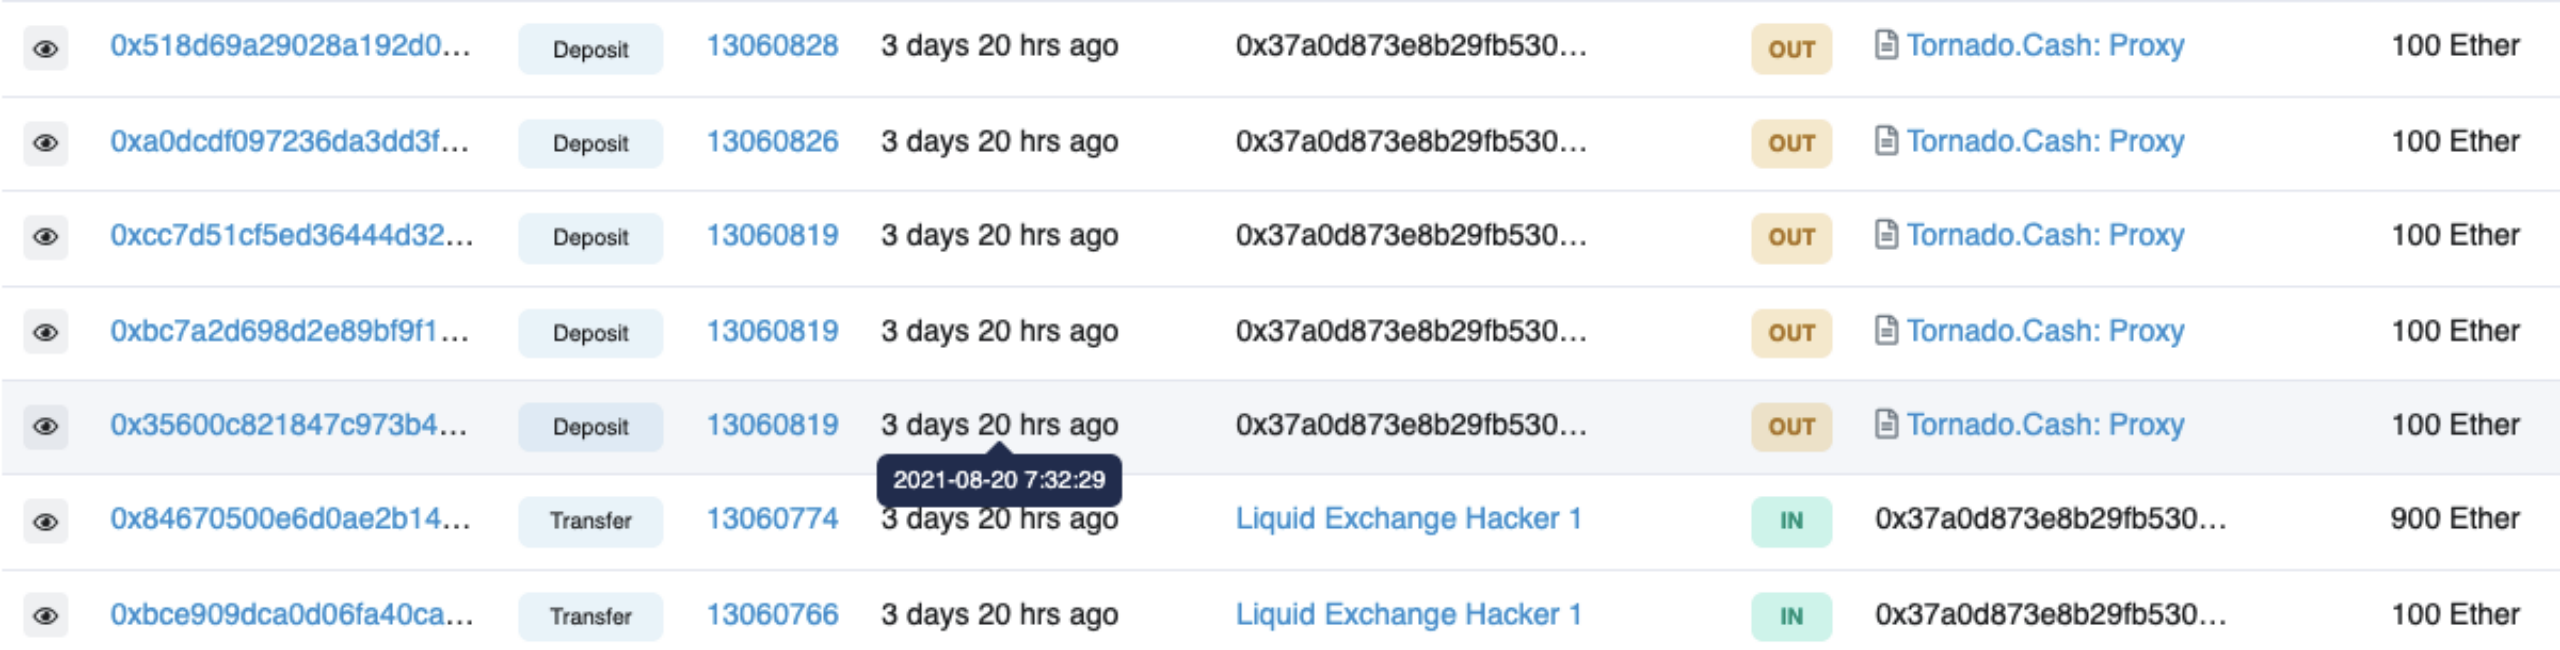2560x650 pixels.
Task: Show details eye icon for 0x35600c821847c973b4
Action: pyautogui.click(x=45, y=427)
